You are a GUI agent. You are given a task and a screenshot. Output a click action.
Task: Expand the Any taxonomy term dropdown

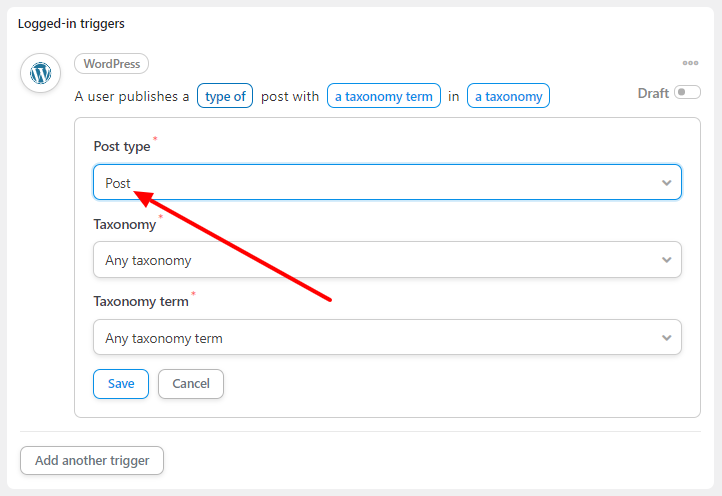pos(387,338)
